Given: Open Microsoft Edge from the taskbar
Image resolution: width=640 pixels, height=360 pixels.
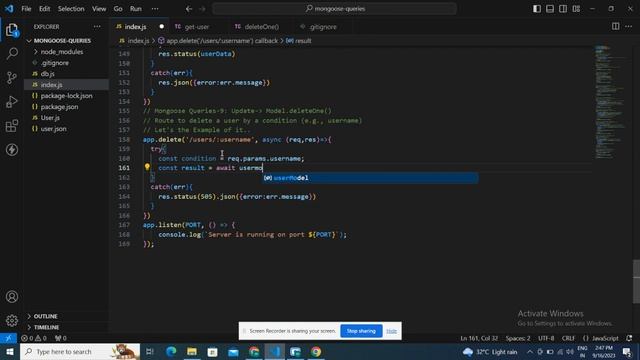Looking at the screenshot, I should click(x=171, y=351).
